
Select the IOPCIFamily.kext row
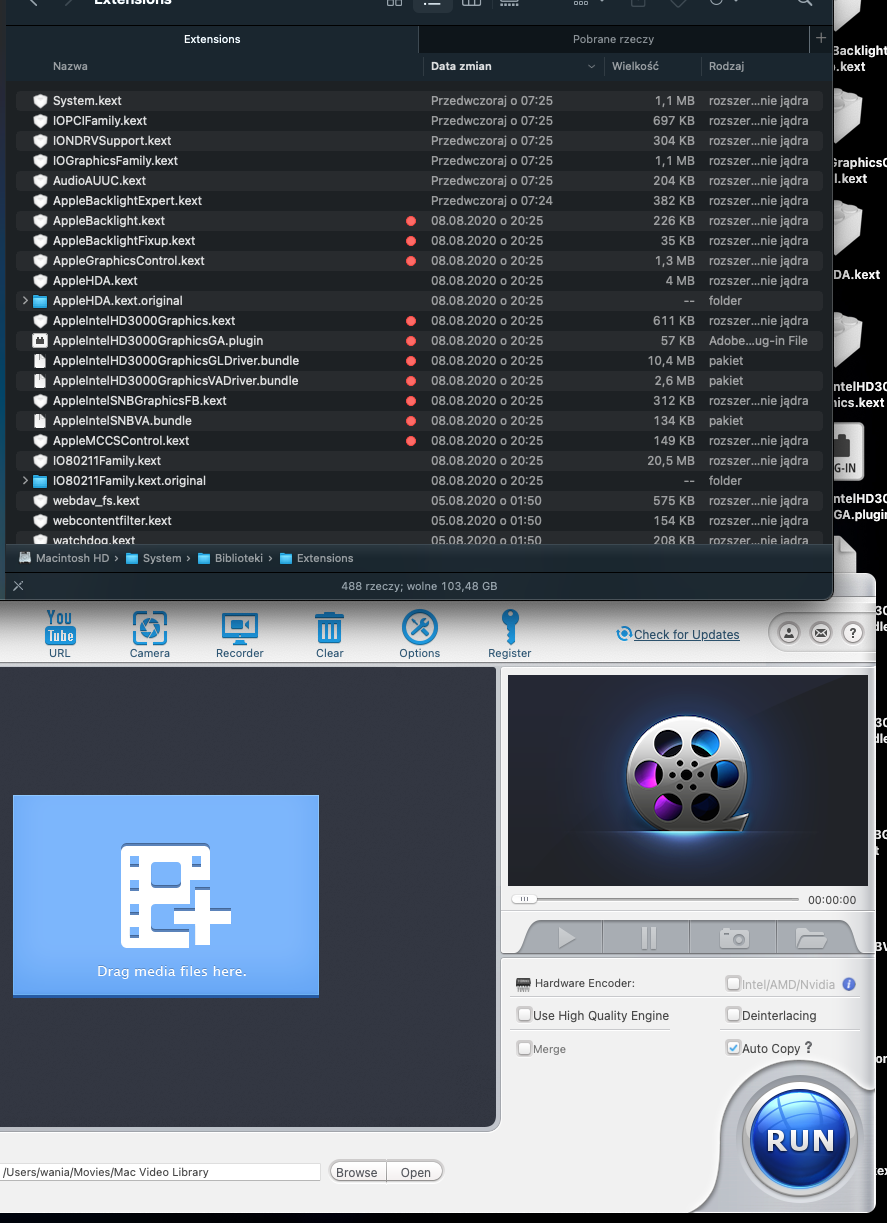[x=419, y=121]
